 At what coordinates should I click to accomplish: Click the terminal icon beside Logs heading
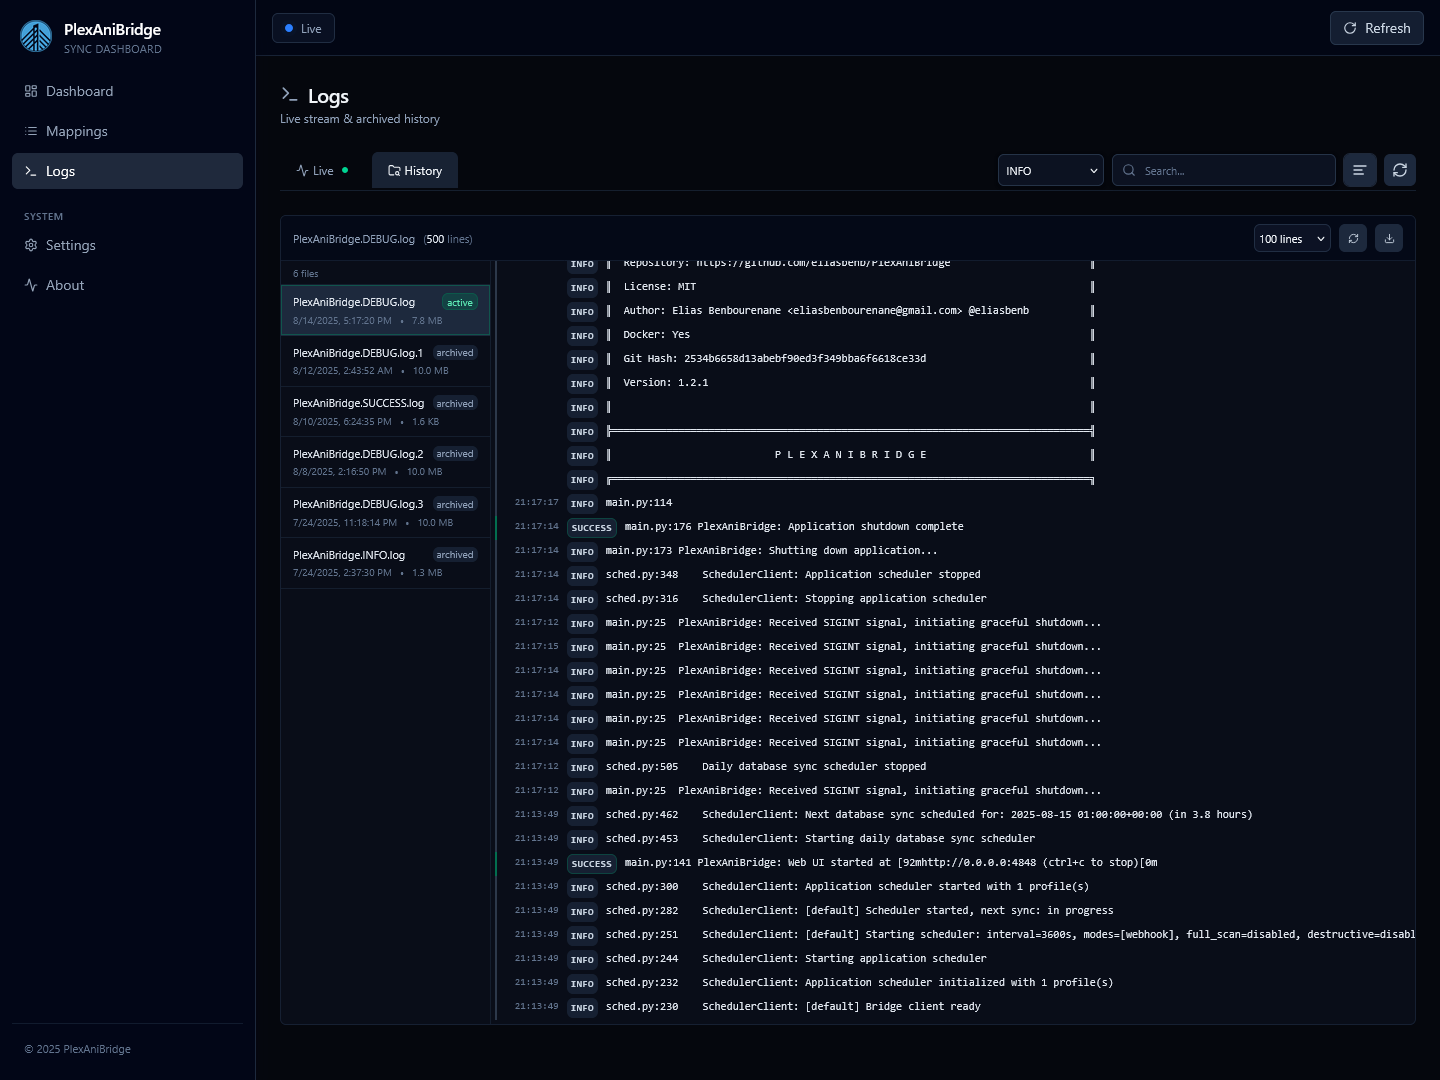[x=289, y=95]
